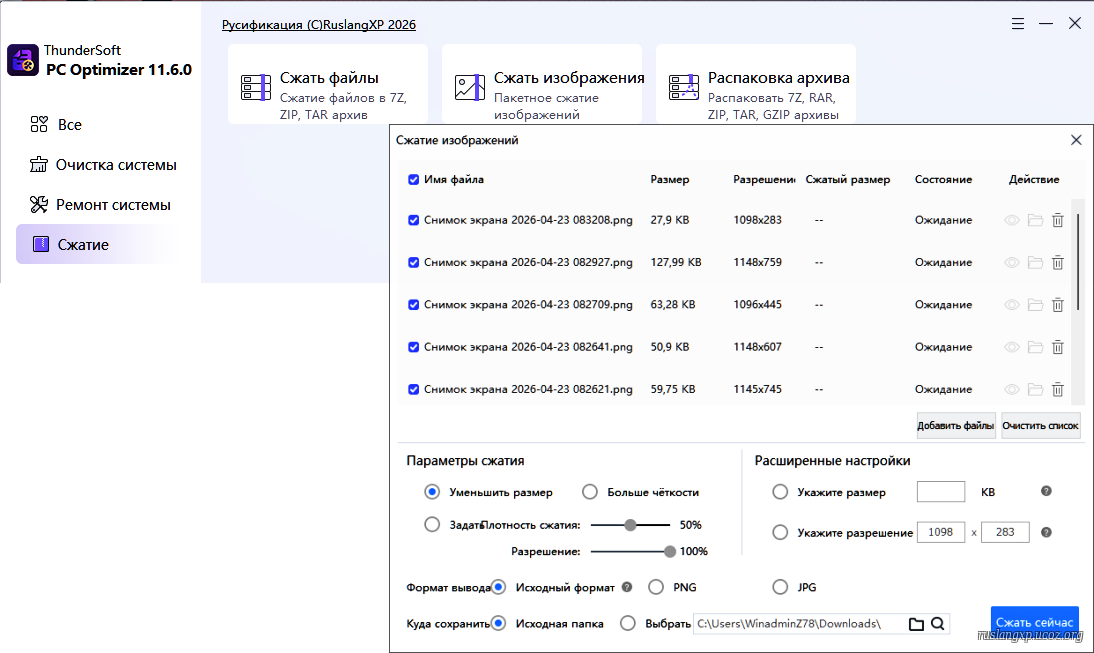This screenshot has width=1094, height=653.
Task: Click the Добавить файлы button
Action: click(956, 426)
